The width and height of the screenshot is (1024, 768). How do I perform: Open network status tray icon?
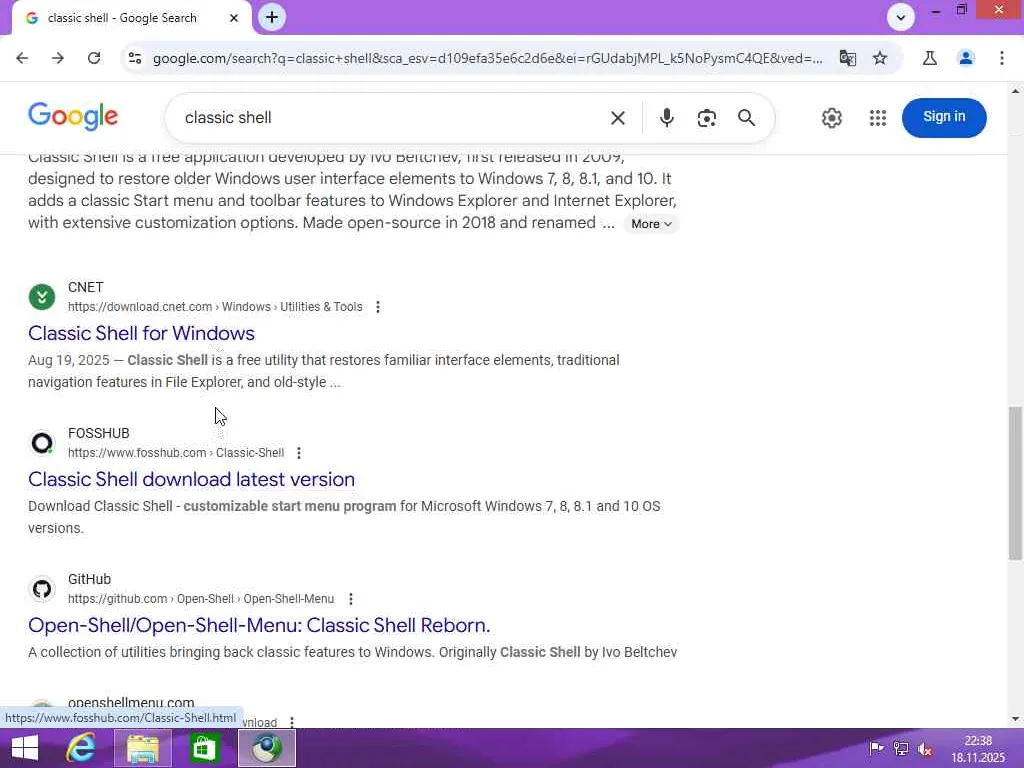click(901, 749)
